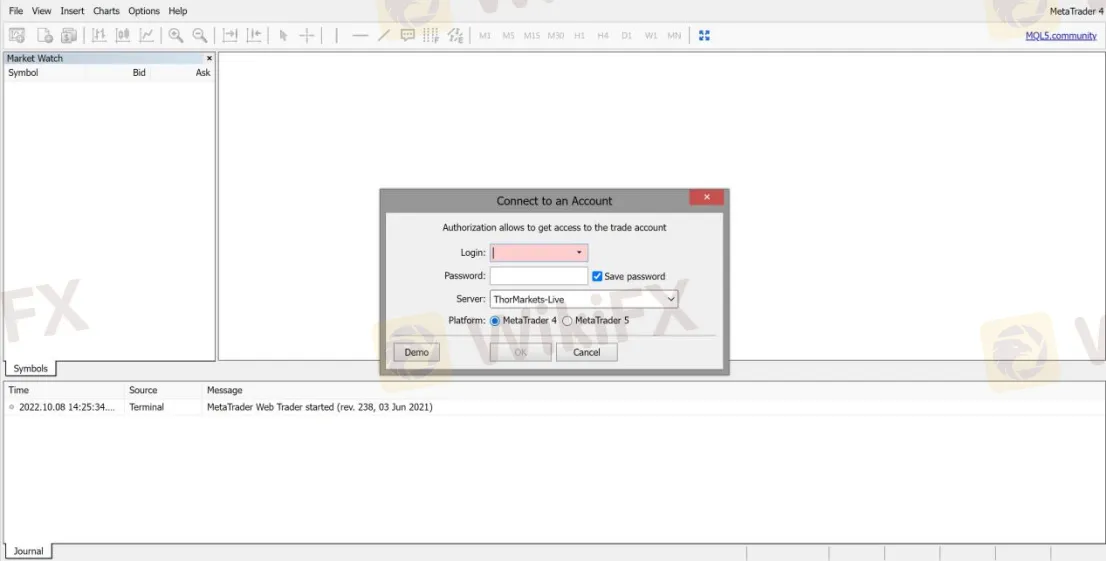The width and height of the screenshot is (1106, 561).
Task: Open the Help menu
Action: 178,11
